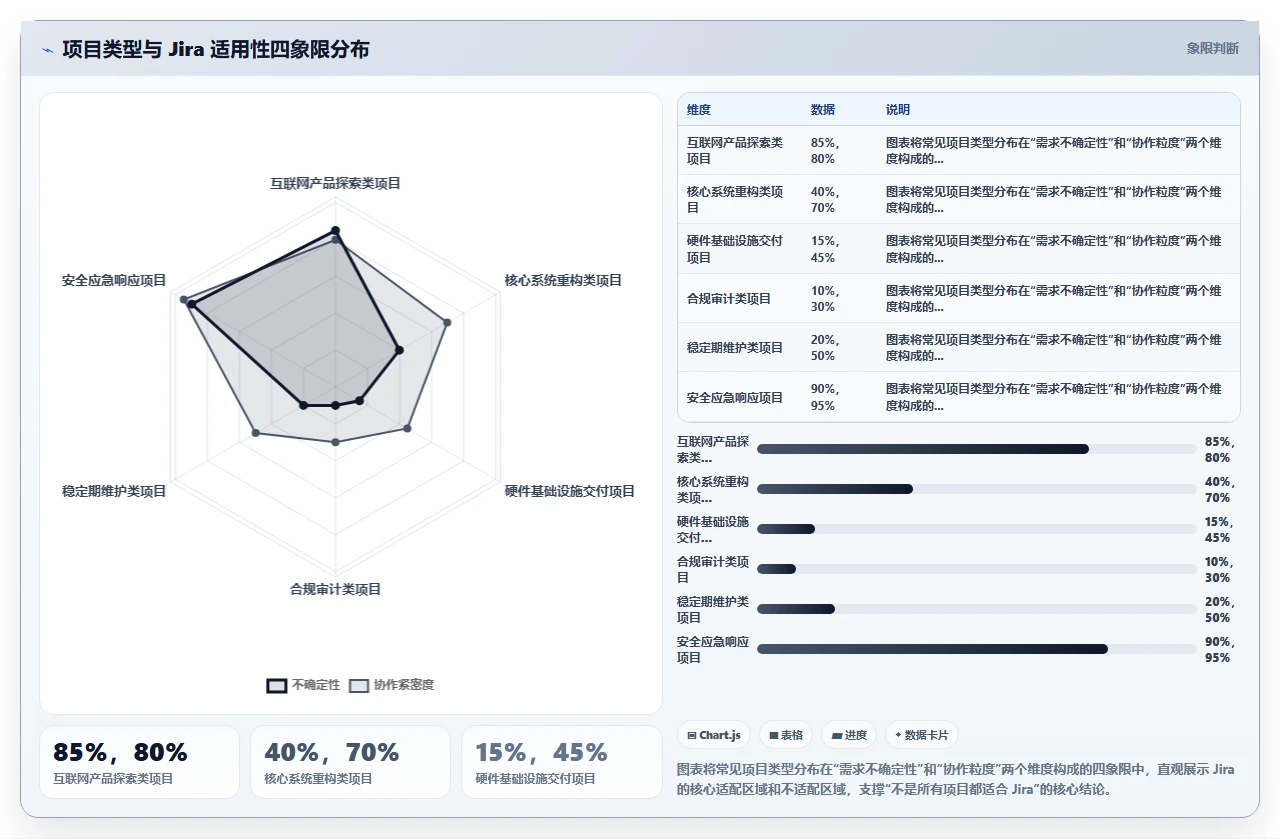1280x839 pixels.
Task: Click 不确定性 point on 核心系统重构 axis
Action: click(x=399, y=350)
